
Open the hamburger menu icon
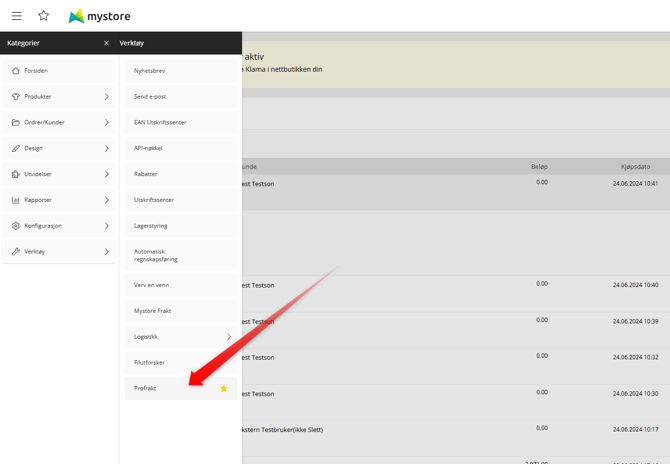(x=17, y=16)
